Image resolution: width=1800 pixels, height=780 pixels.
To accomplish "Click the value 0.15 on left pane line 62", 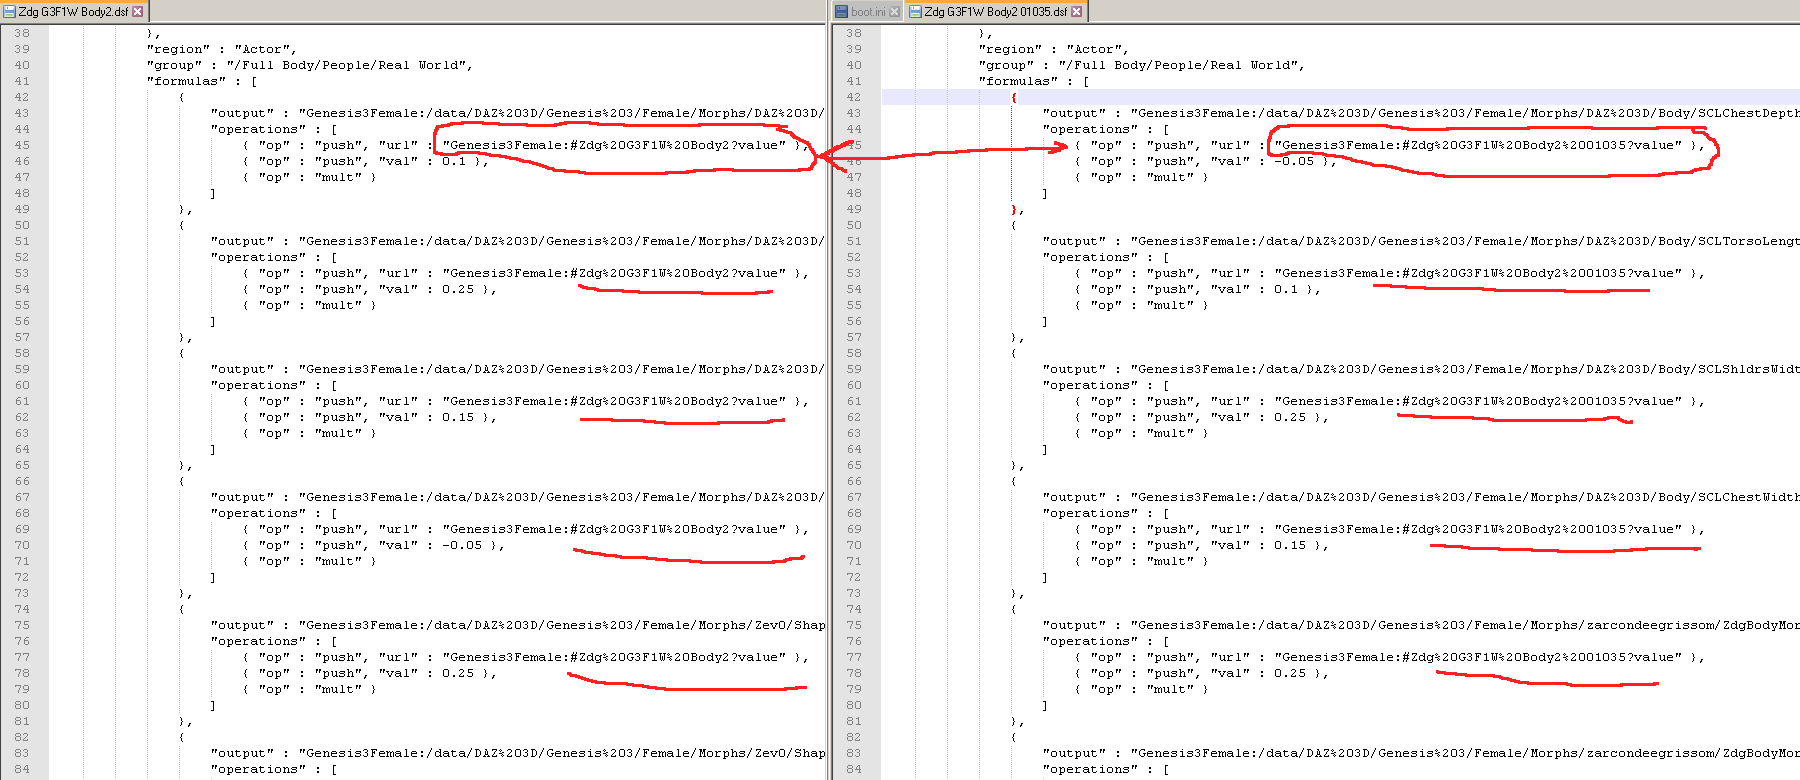I will (458, 417).
